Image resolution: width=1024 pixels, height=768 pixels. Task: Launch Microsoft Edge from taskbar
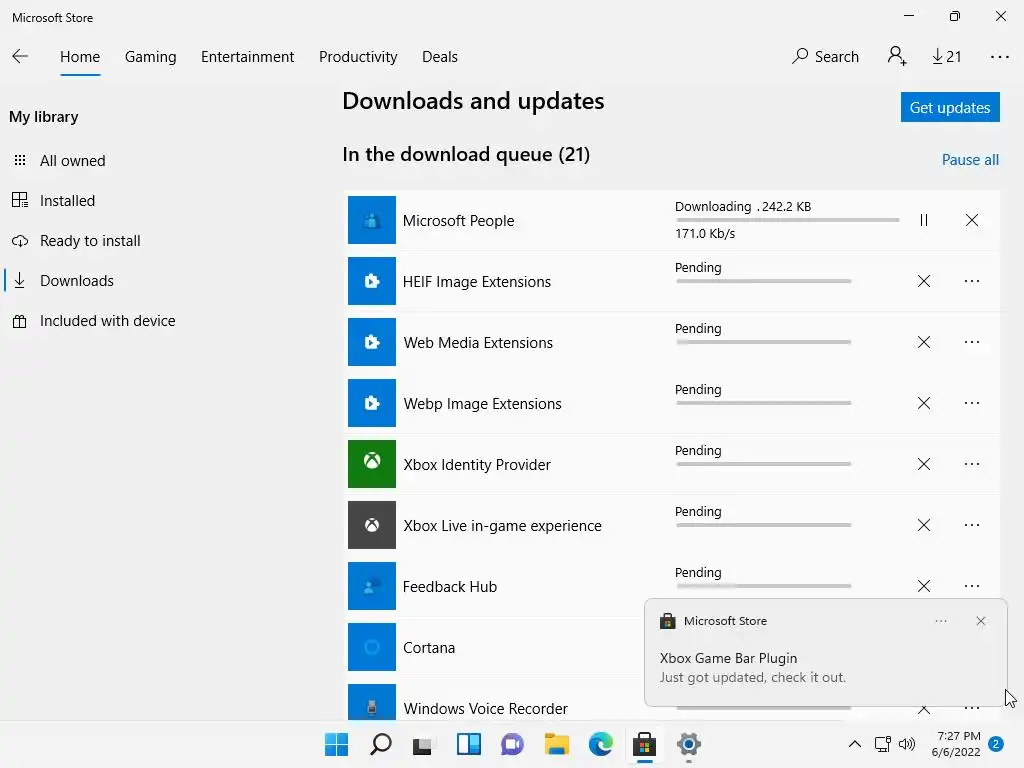(x=600, y=744)
